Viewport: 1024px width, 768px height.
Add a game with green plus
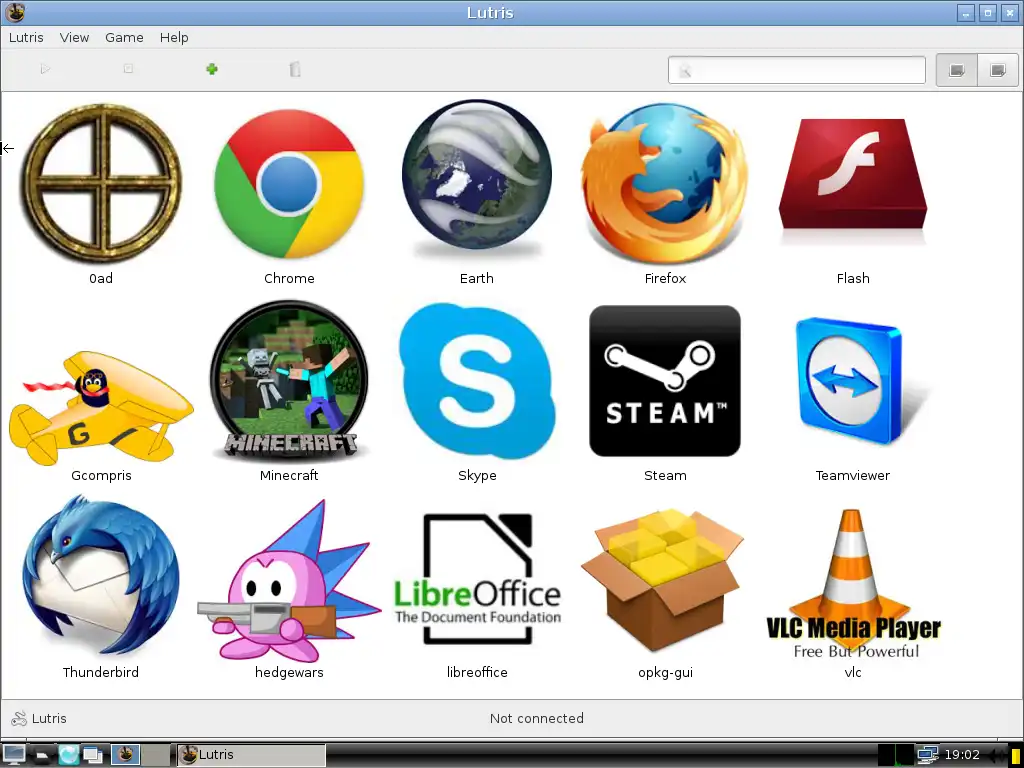(x=212, y=69)
